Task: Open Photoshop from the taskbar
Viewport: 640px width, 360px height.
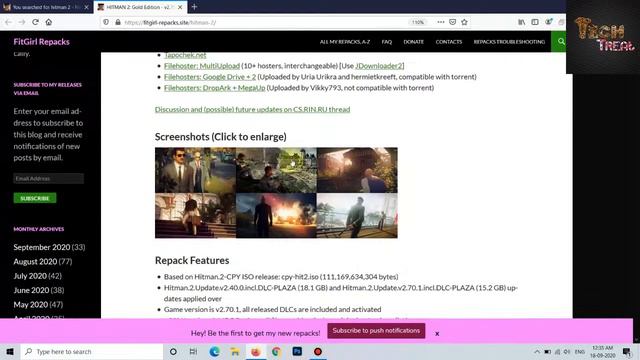Action: [x=297, y=351]
